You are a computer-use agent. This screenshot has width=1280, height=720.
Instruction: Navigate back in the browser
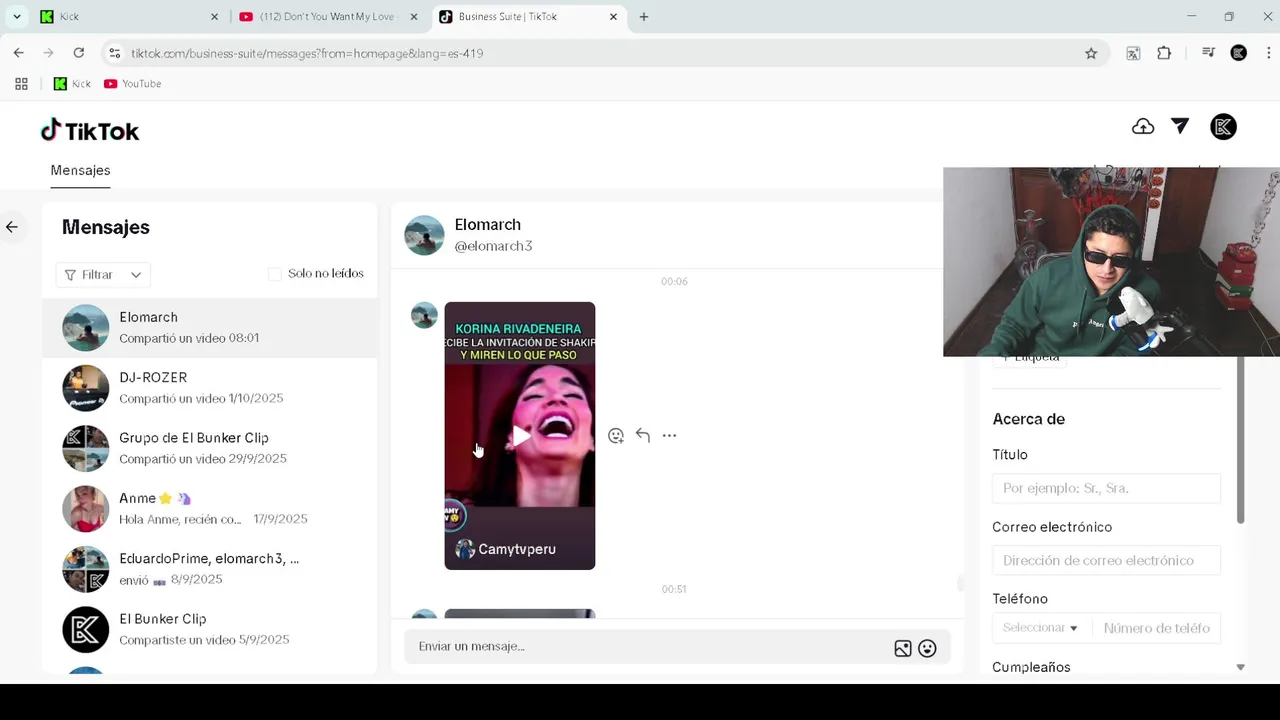point(18,53)
